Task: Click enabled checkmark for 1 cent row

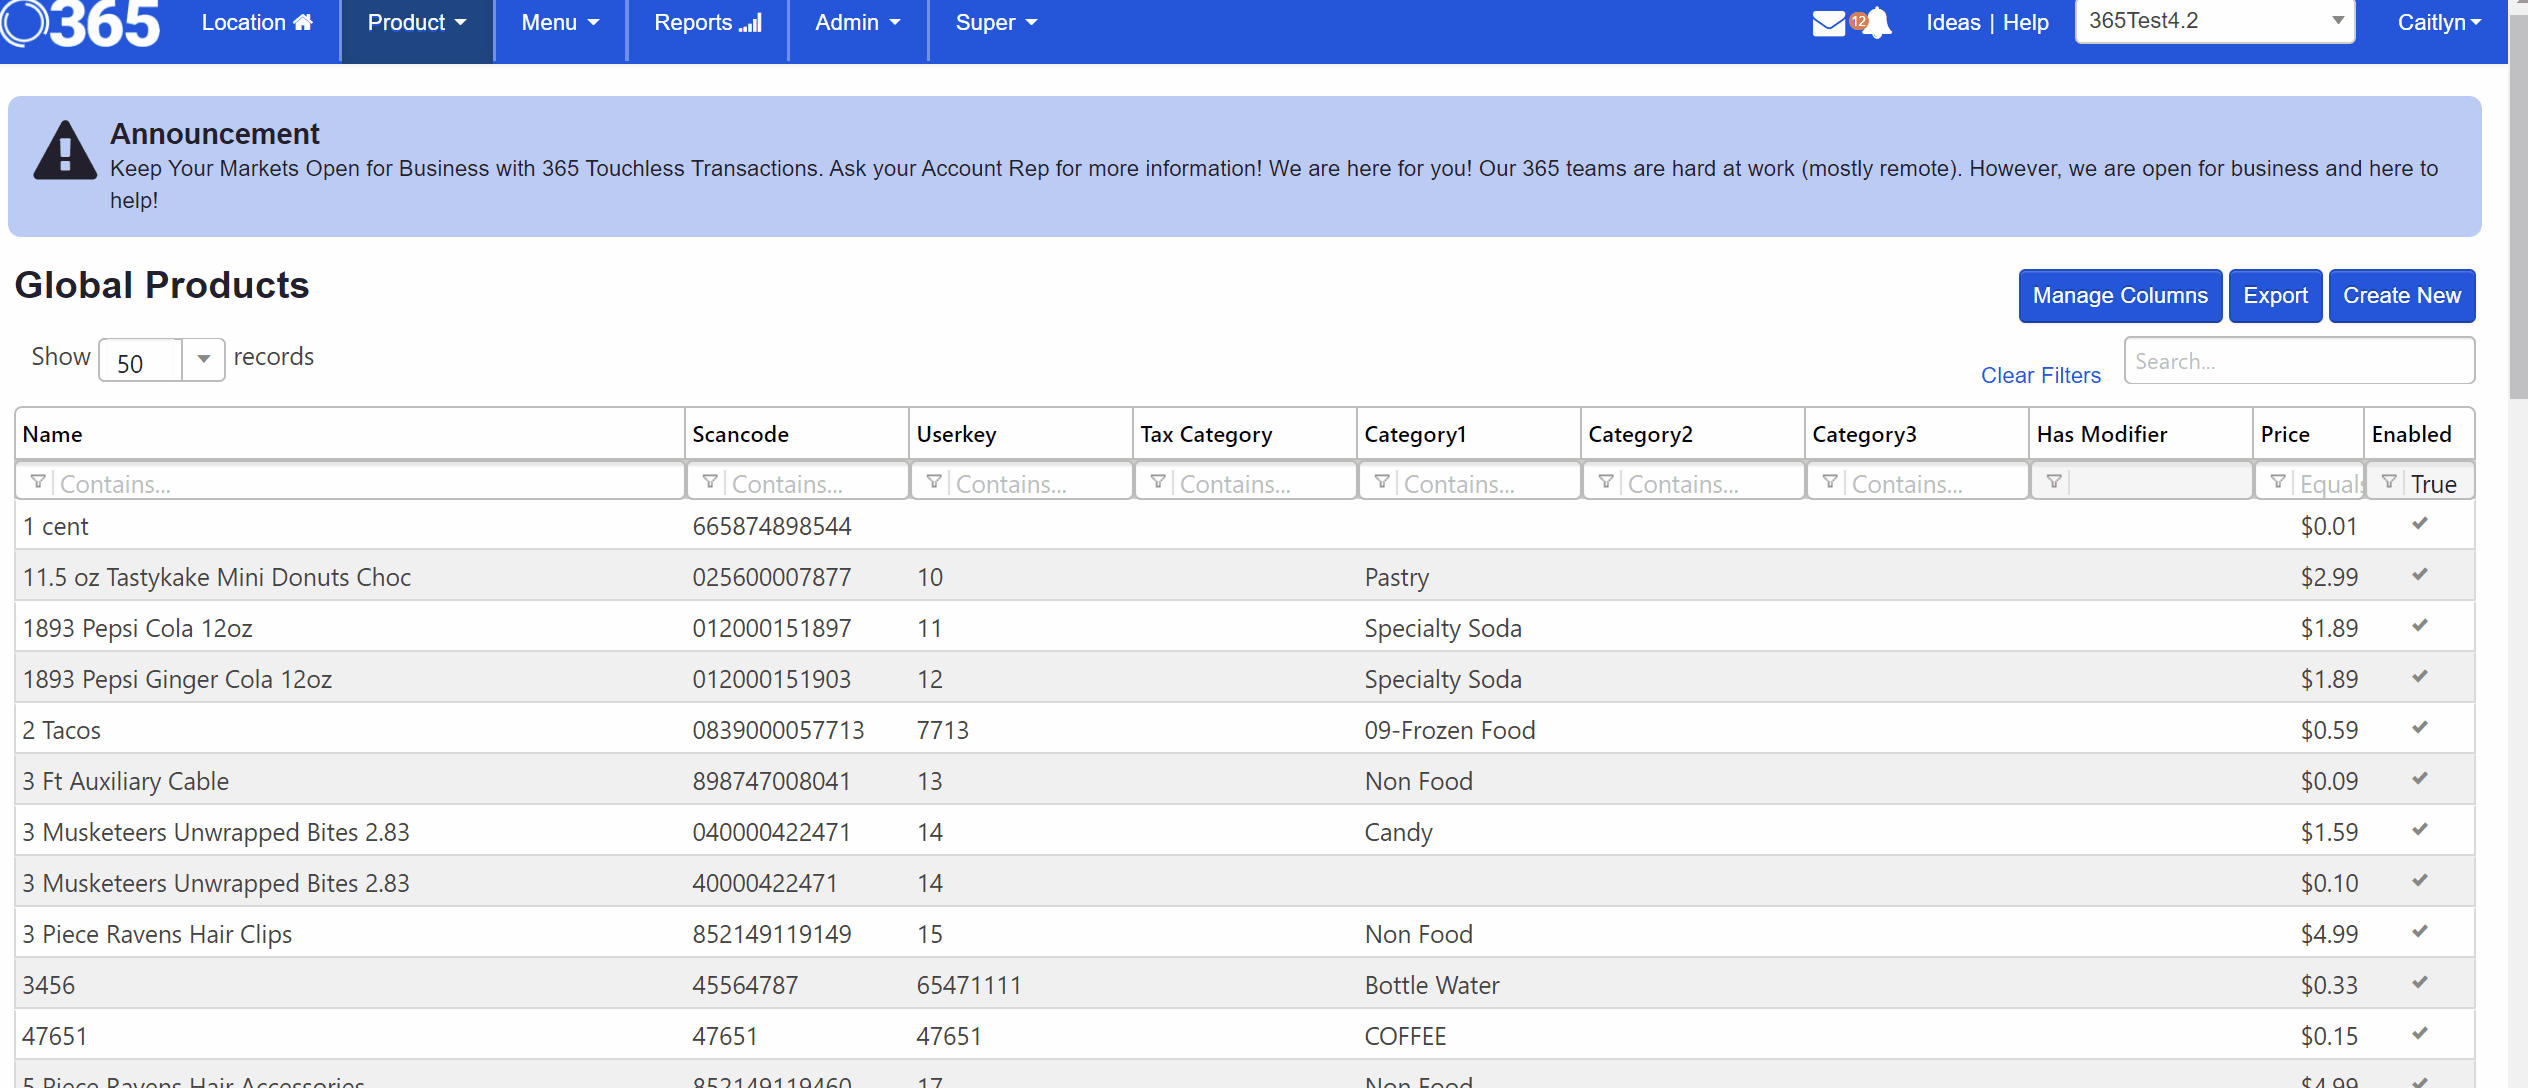Action: 2420,524
